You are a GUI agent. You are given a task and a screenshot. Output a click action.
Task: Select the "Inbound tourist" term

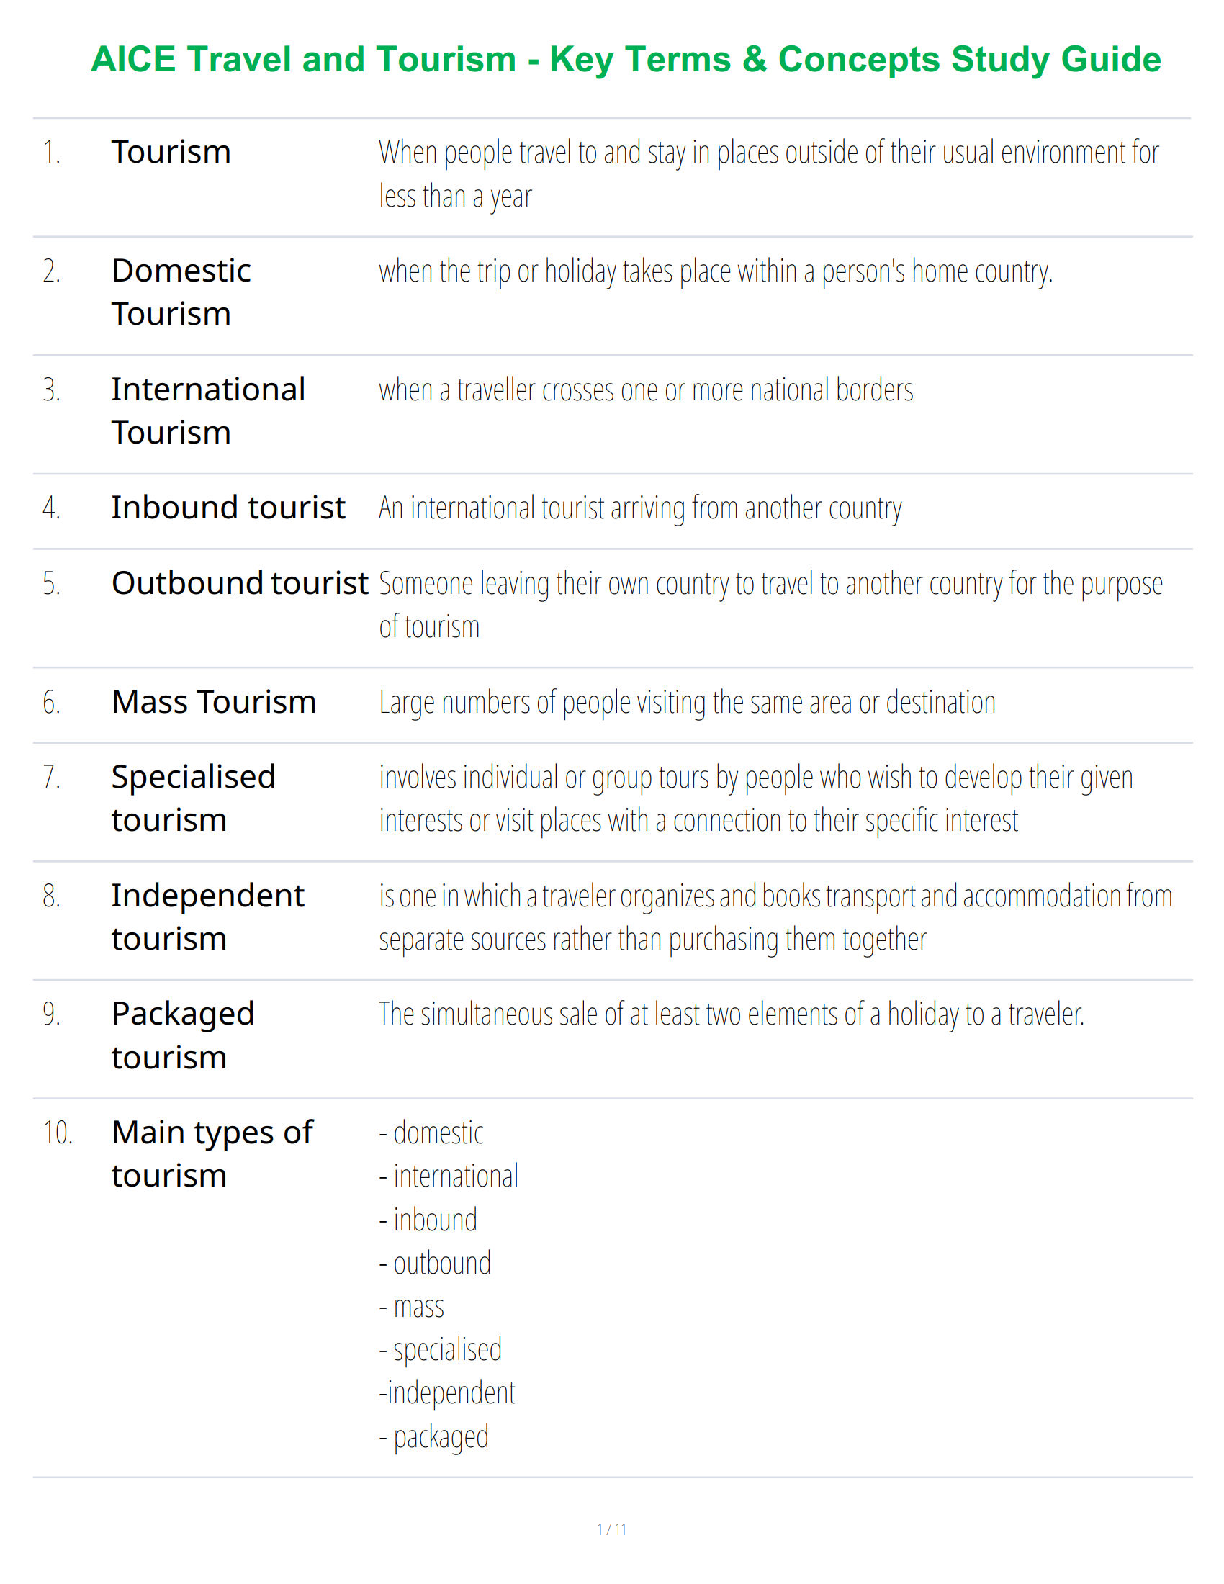(228, 508)
